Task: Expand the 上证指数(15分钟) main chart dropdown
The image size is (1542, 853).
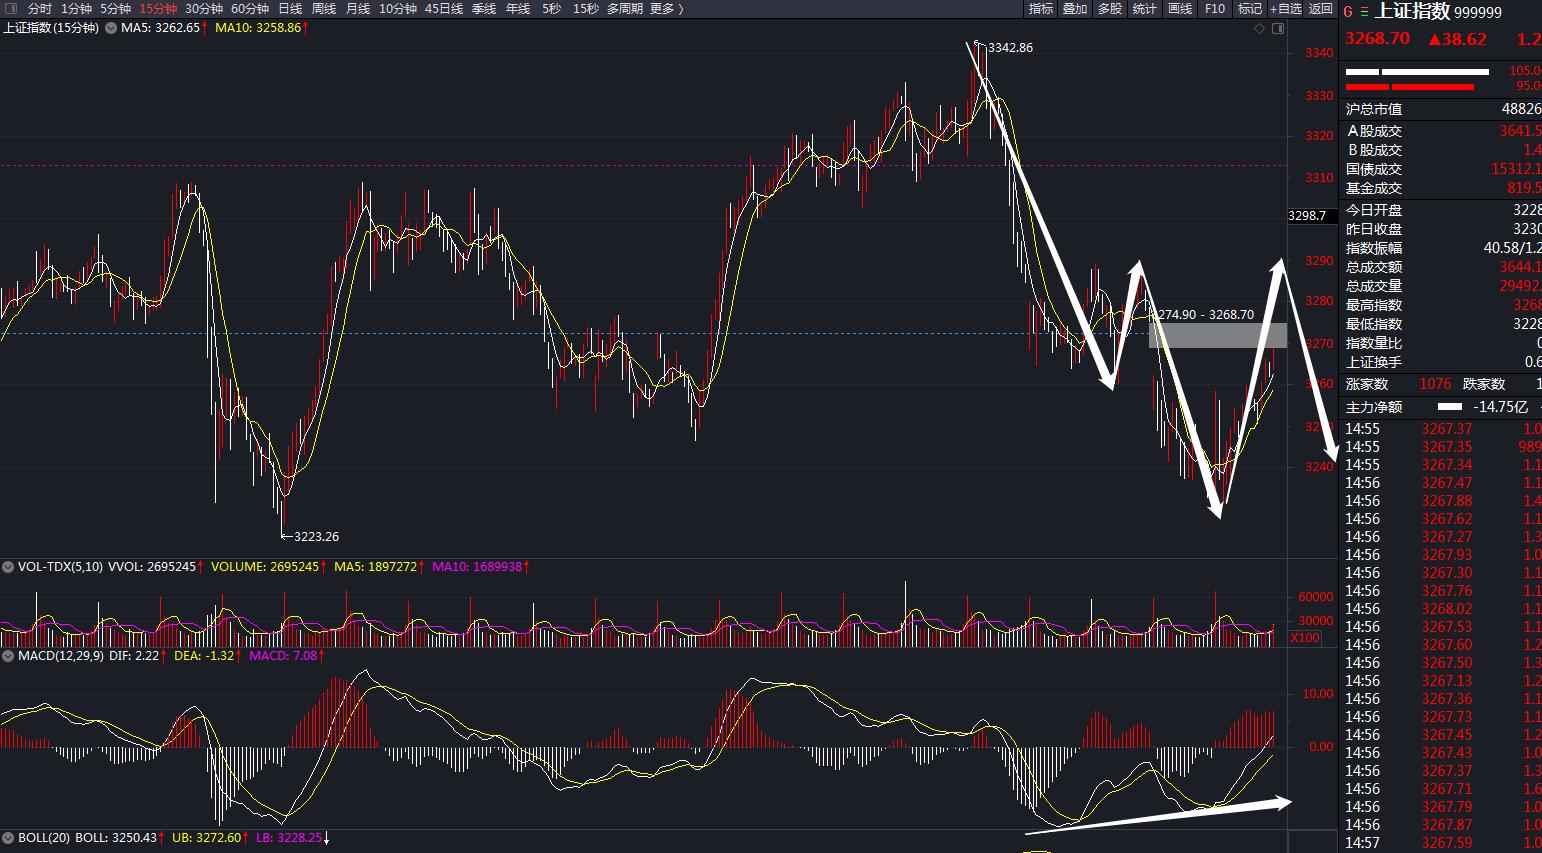Action: 109,28
